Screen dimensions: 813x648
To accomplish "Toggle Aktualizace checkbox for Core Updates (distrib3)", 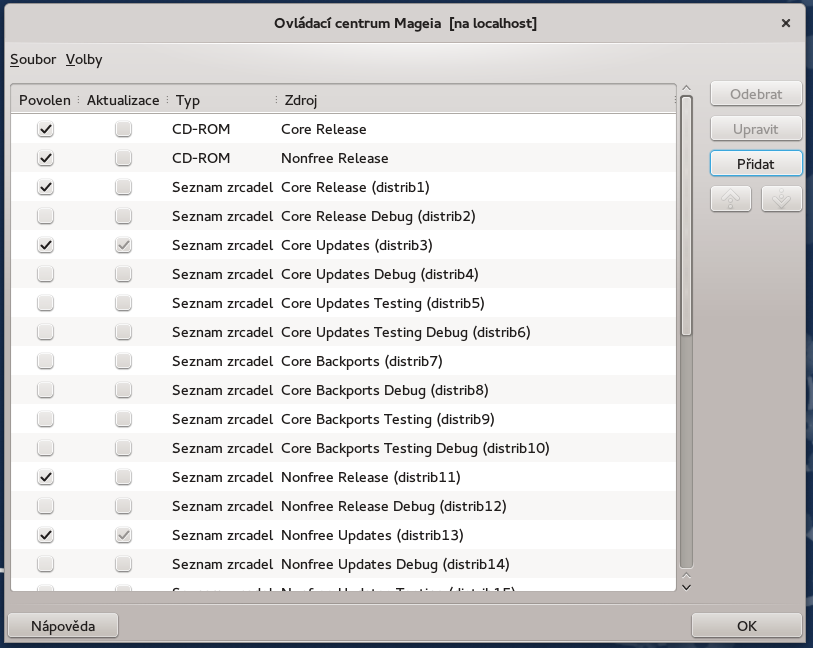I will pos(123,245).
